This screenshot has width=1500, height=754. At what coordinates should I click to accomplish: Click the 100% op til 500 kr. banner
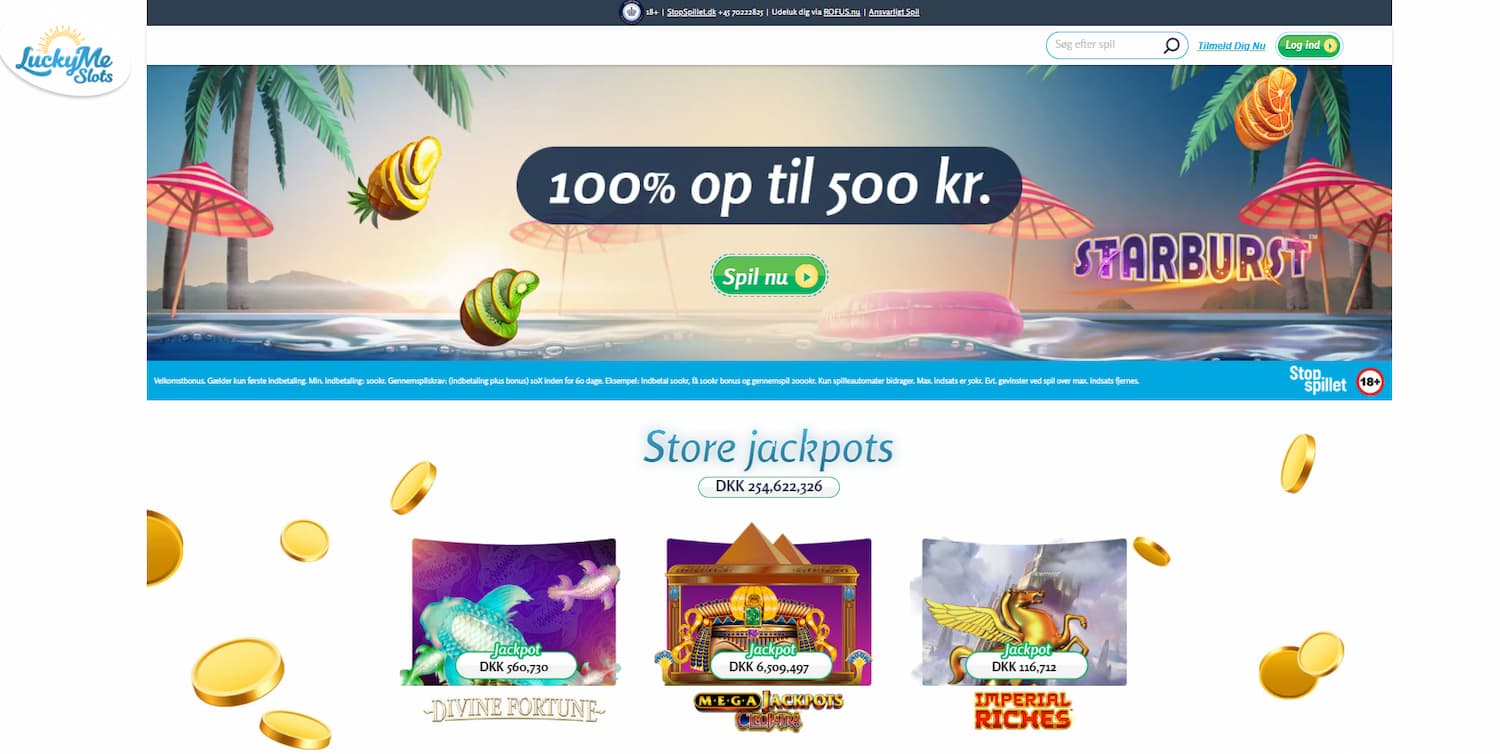769,185
